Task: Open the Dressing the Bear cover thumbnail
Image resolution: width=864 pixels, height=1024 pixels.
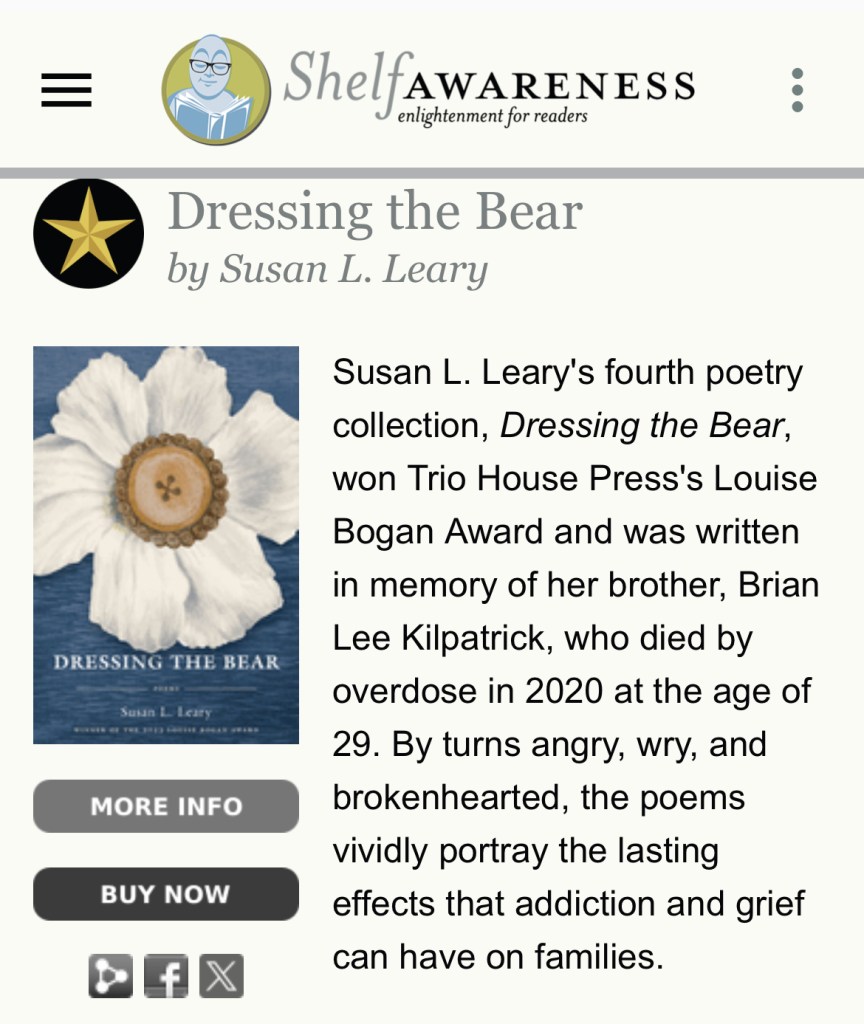Action: (x=166, y=545)
